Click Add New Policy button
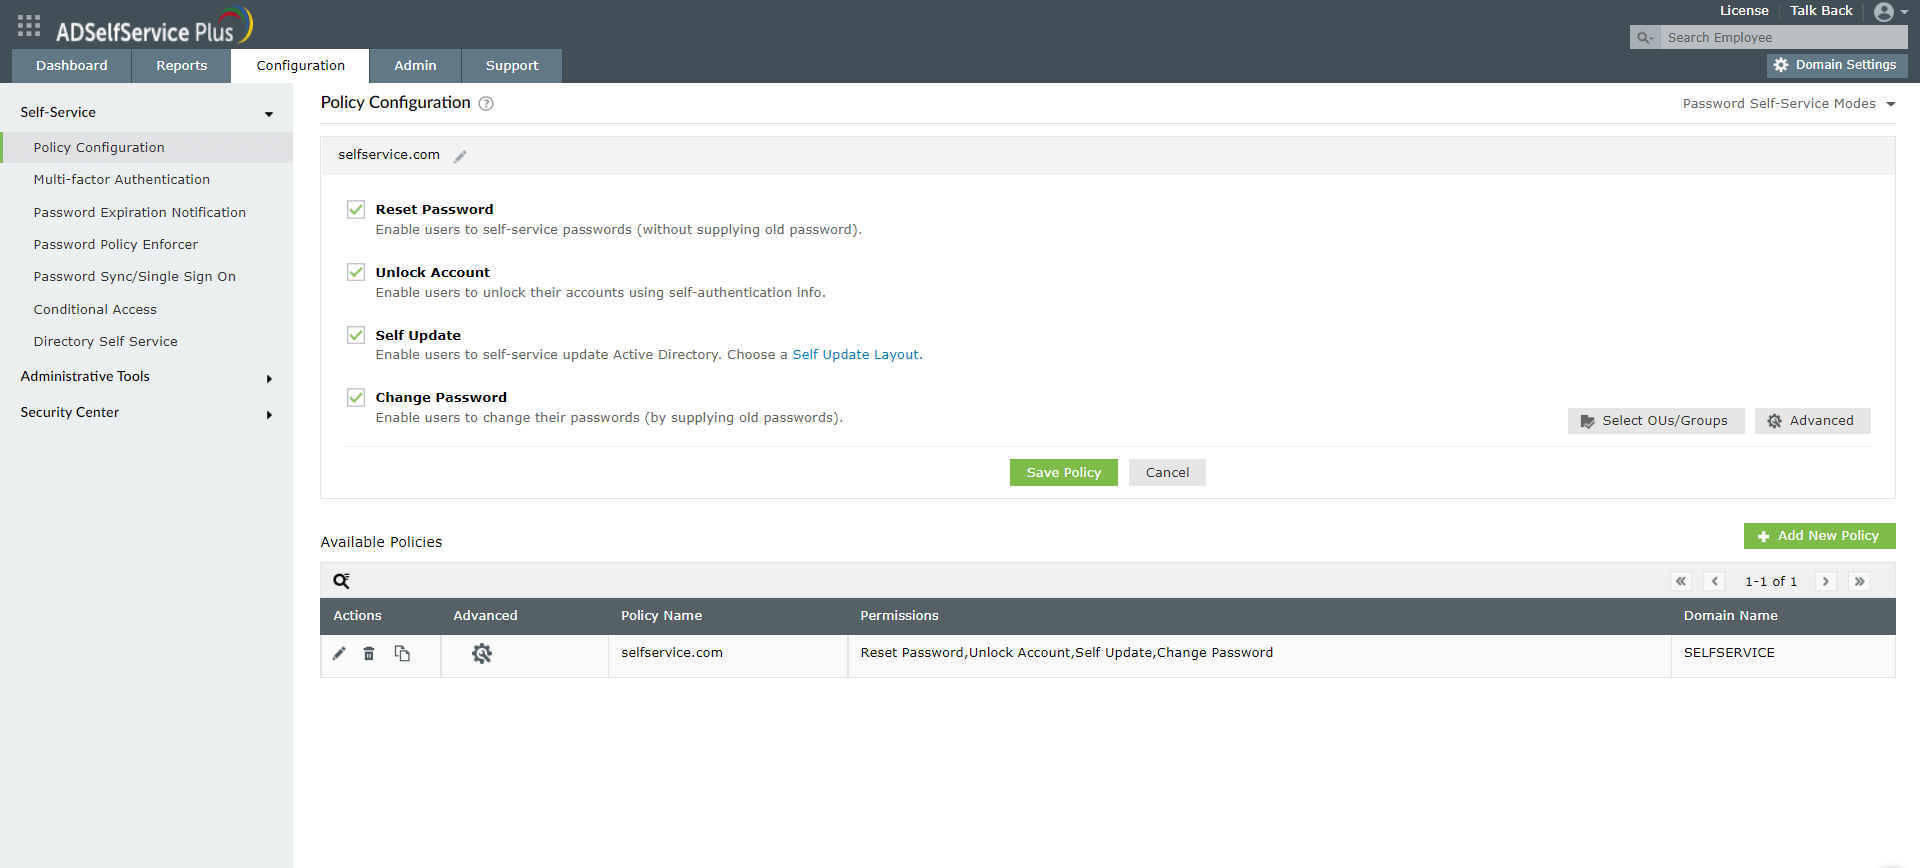 (x=1819, y=536)
